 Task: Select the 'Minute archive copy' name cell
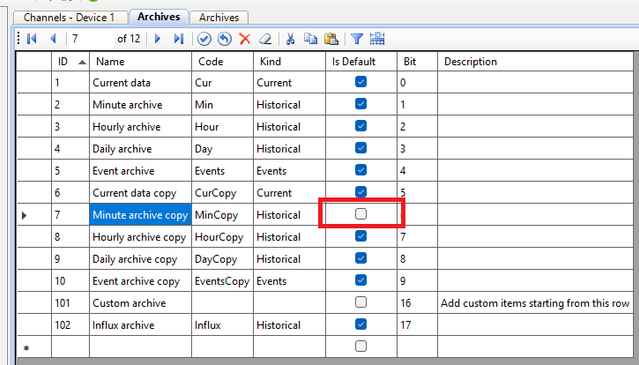point(141,215)
